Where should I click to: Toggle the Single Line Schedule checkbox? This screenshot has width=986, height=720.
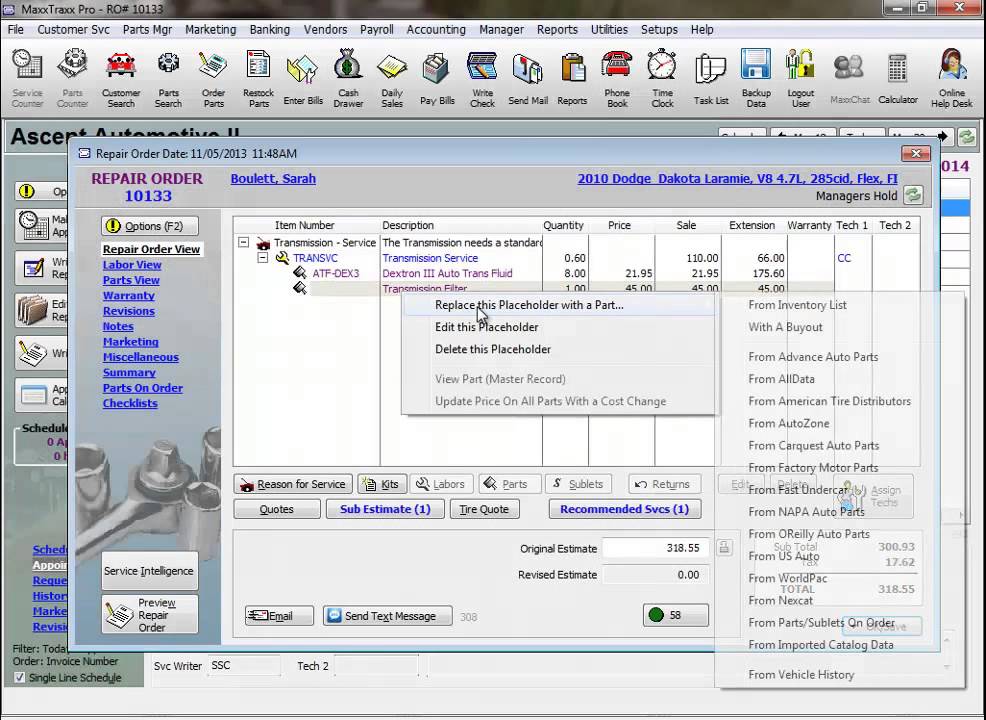(x=19, y=677)
